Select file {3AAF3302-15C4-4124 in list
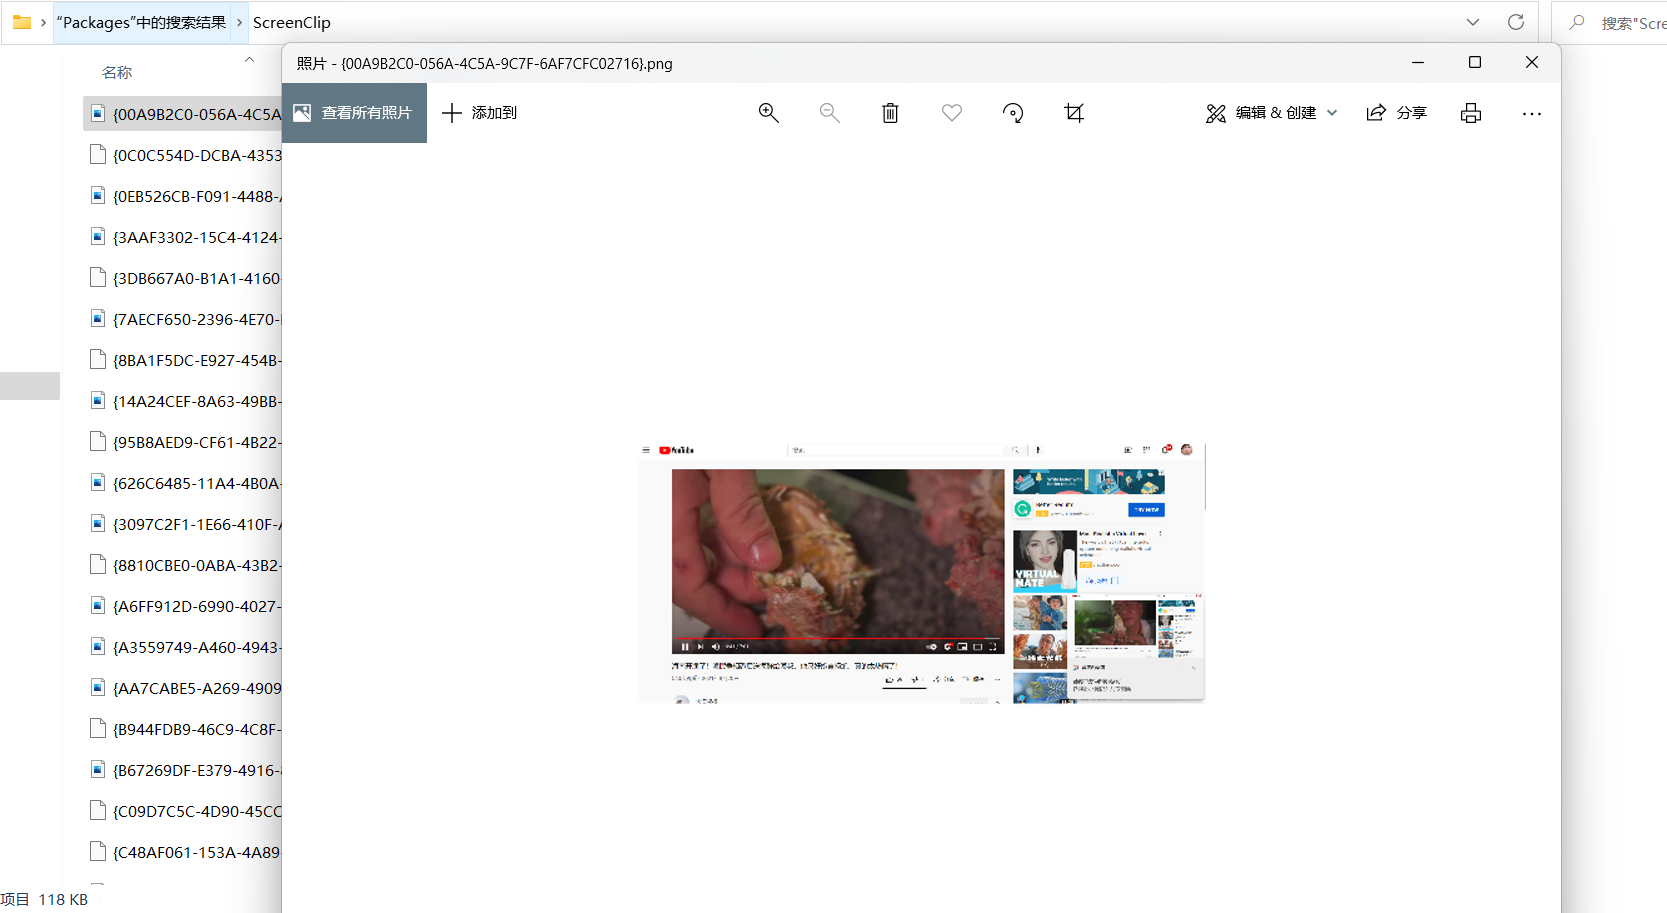 click(196, 237)
